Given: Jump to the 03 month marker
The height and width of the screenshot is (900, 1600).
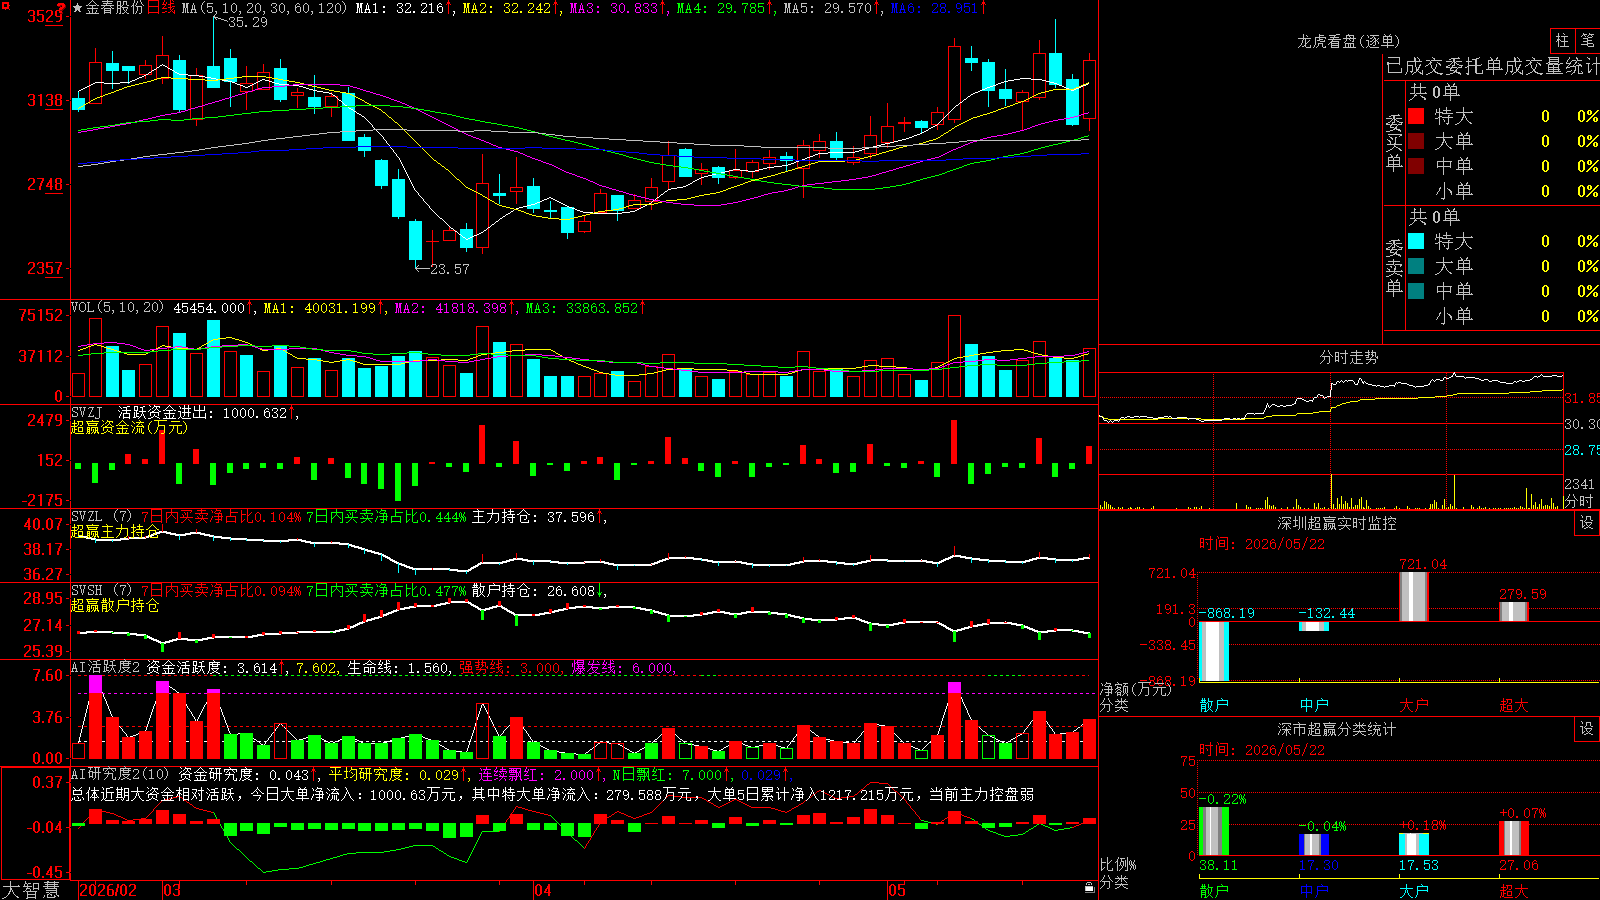Looking at the screenshot, I should point(172,890).
